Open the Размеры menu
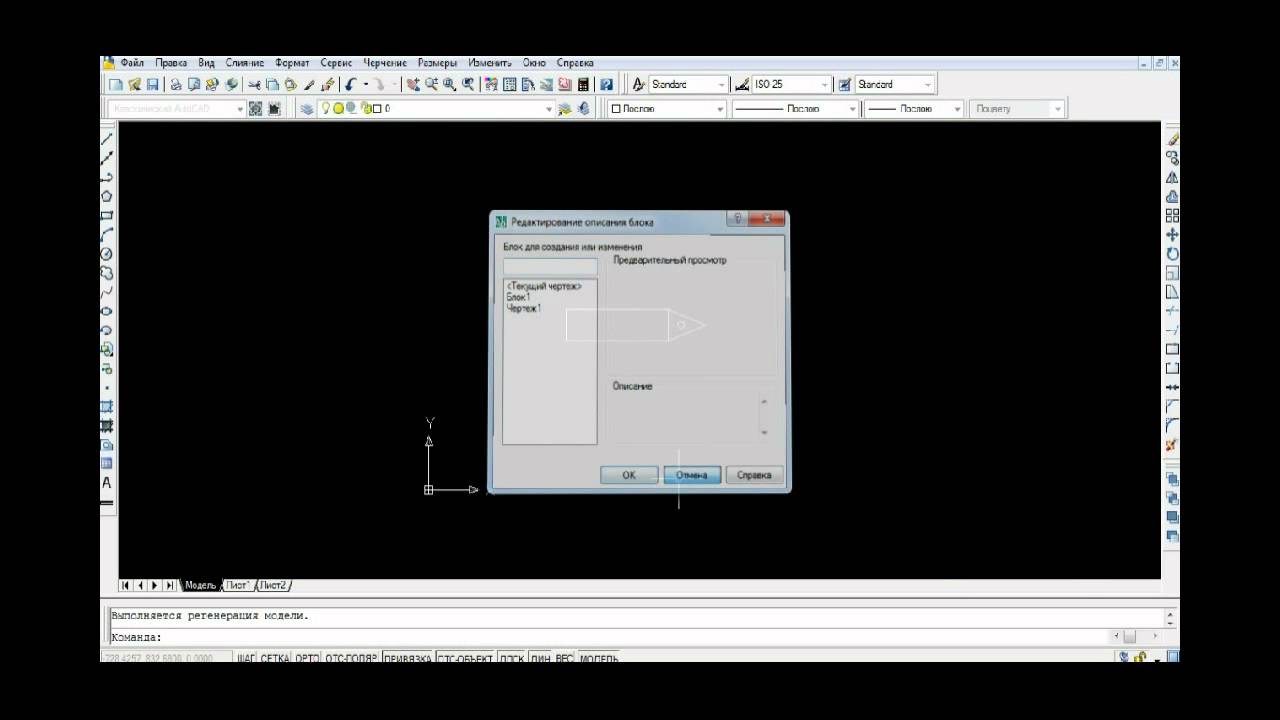Image resolution: width=1280 pixels, height=720 pixels. pyautogui.click(x=437, y=63)
